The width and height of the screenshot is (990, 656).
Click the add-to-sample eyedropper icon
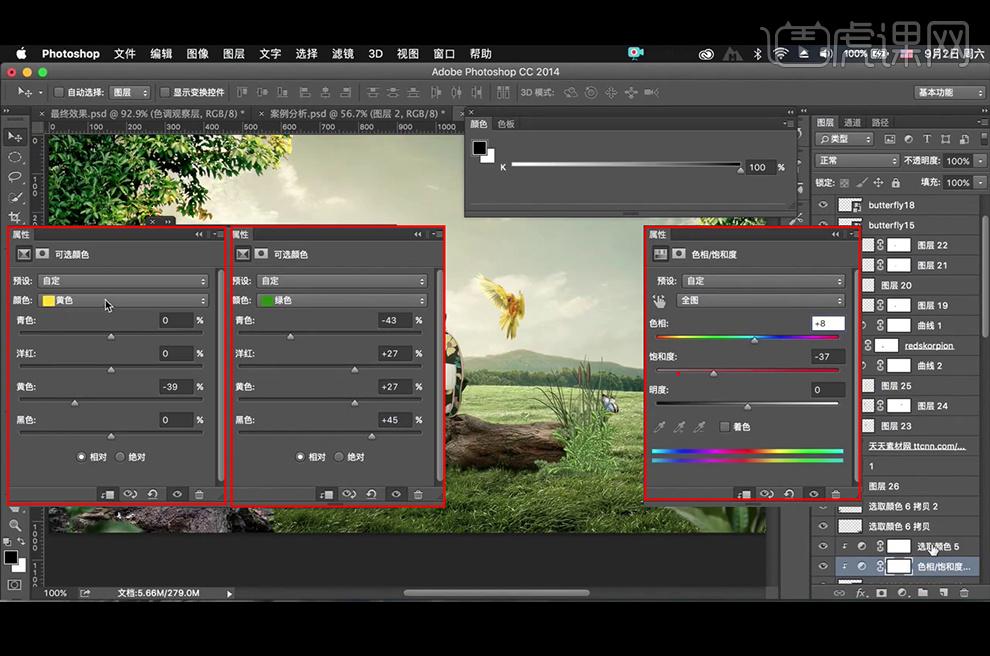click(x=679, y=427)
